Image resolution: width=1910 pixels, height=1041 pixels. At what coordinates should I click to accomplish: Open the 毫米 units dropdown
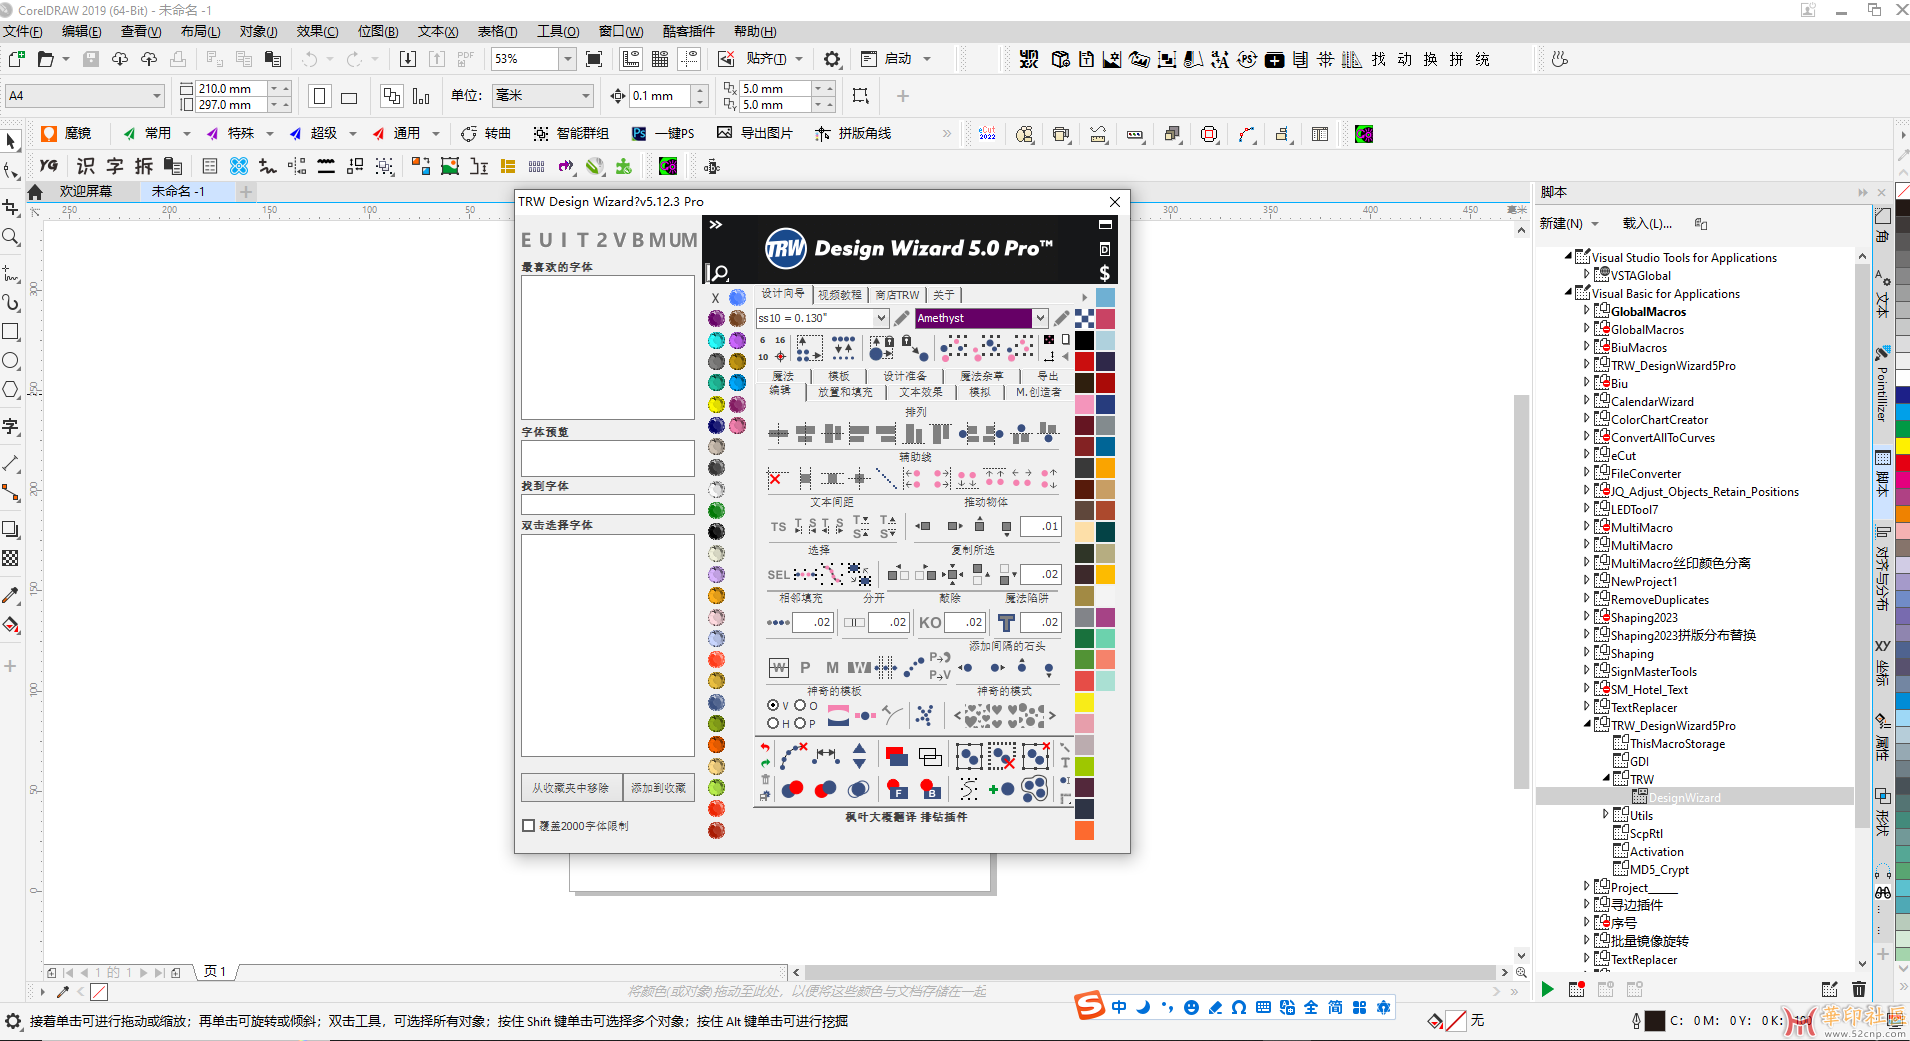point(585,96)
